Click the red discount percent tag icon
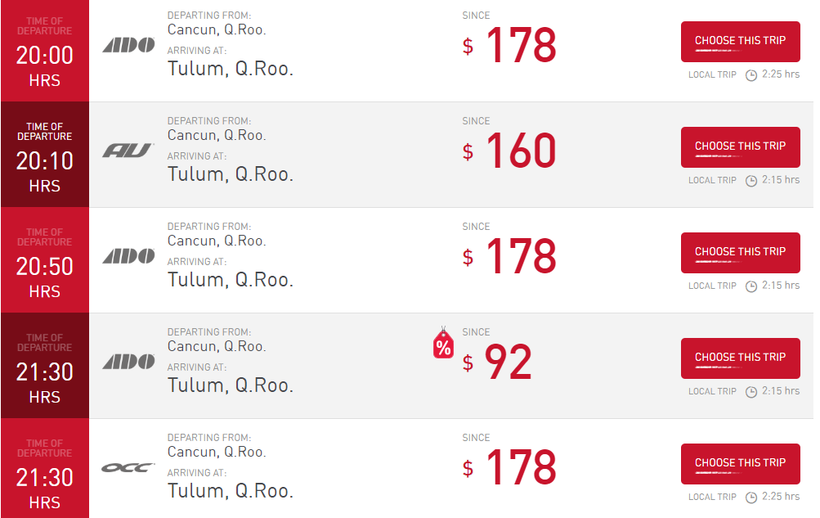The width and height of the screenshot is (820, 518). click(x=443, y=345)
